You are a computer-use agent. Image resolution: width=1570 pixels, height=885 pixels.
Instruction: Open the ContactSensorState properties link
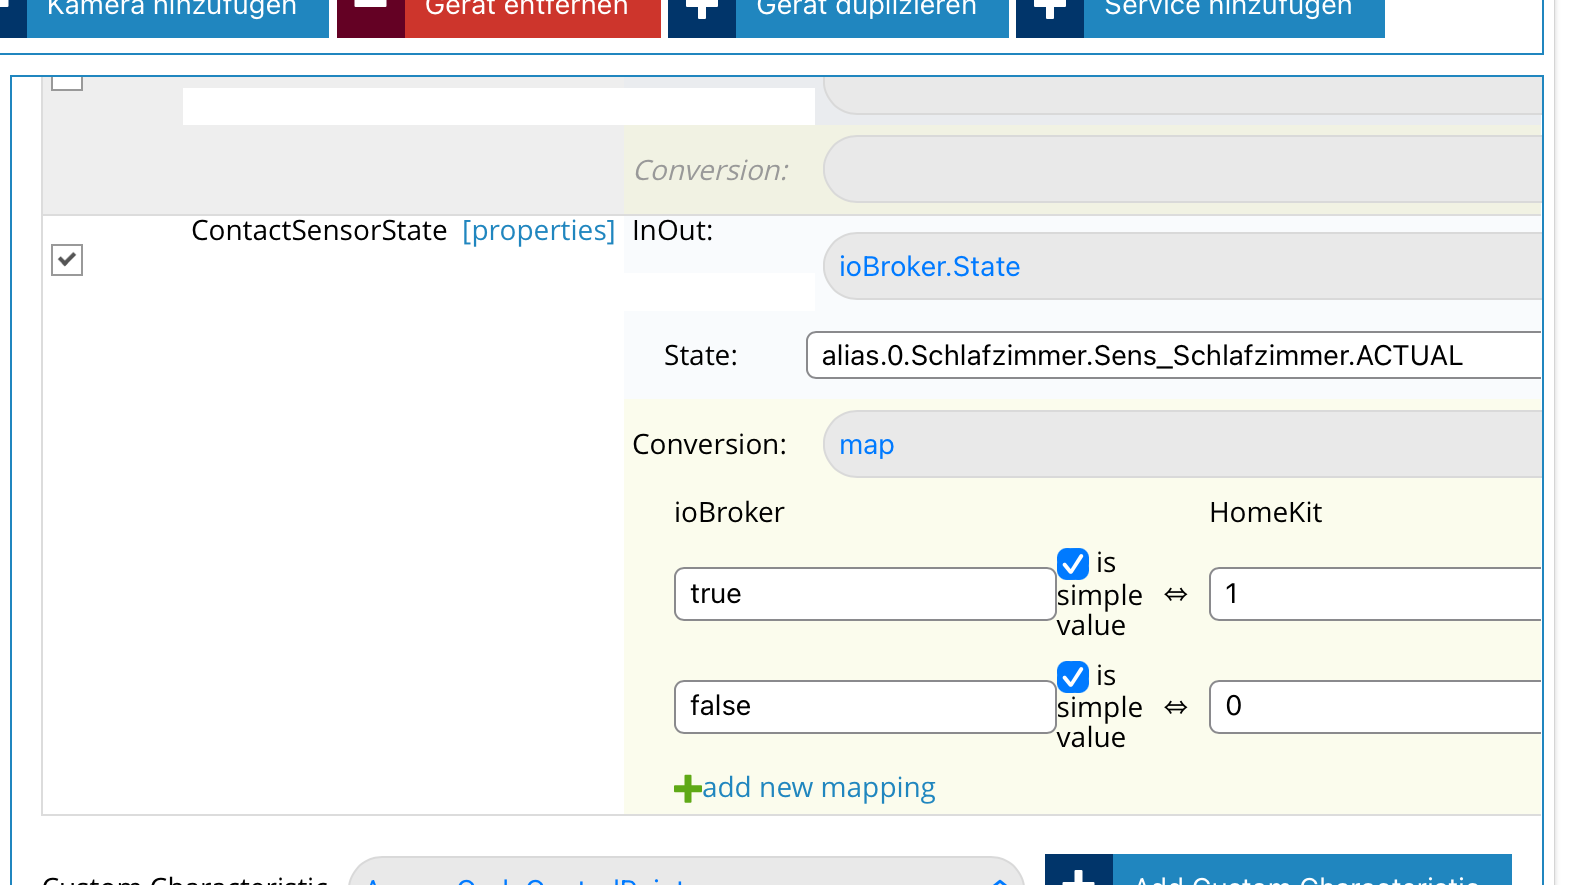(x=538, y=231)
